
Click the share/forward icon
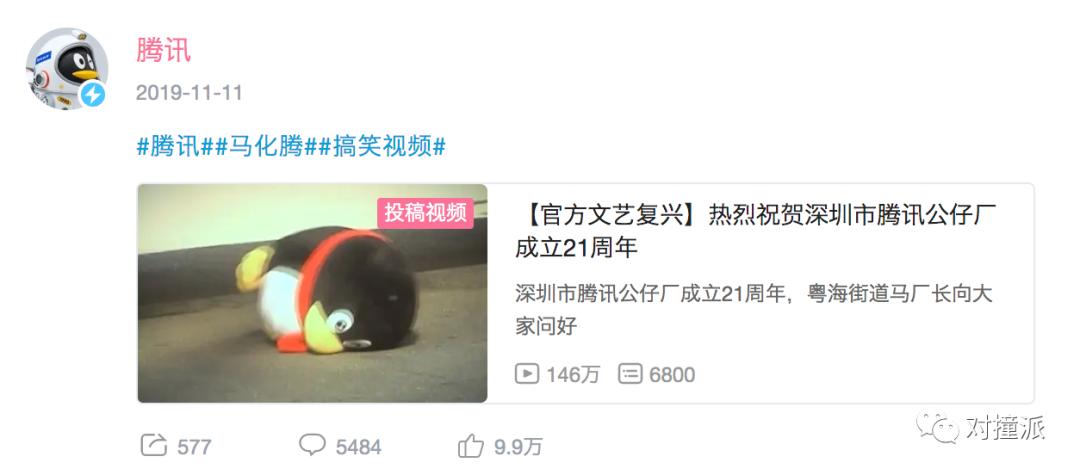pyautogui.click(x=154, y=445)
